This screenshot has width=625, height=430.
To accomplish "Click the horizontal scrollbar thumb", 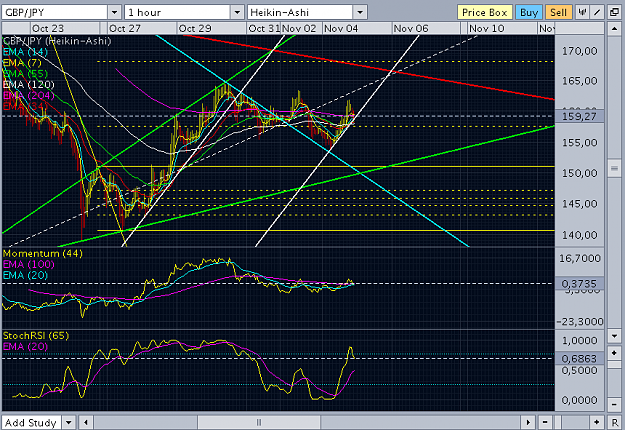I will tap(259, 422).
